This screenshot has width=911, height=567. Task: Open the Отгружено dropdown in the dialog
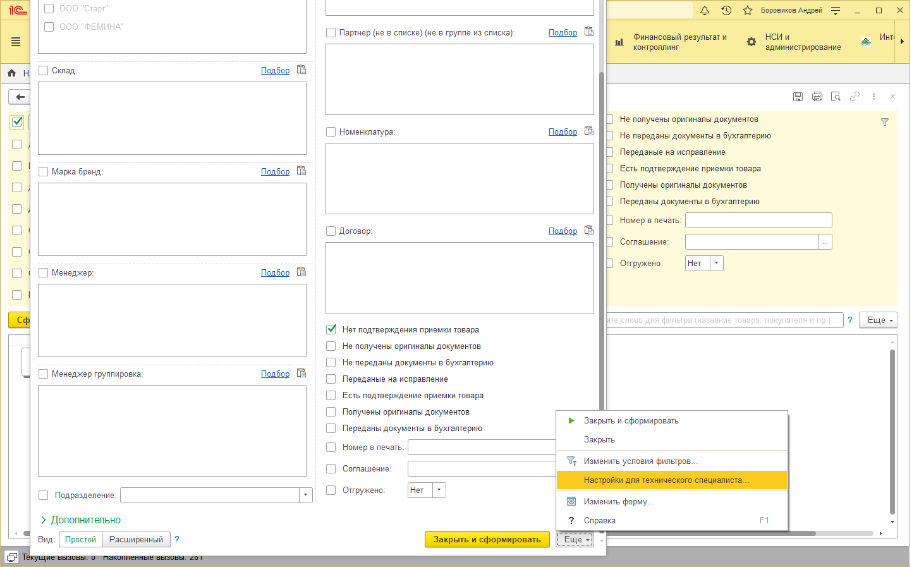437,490
